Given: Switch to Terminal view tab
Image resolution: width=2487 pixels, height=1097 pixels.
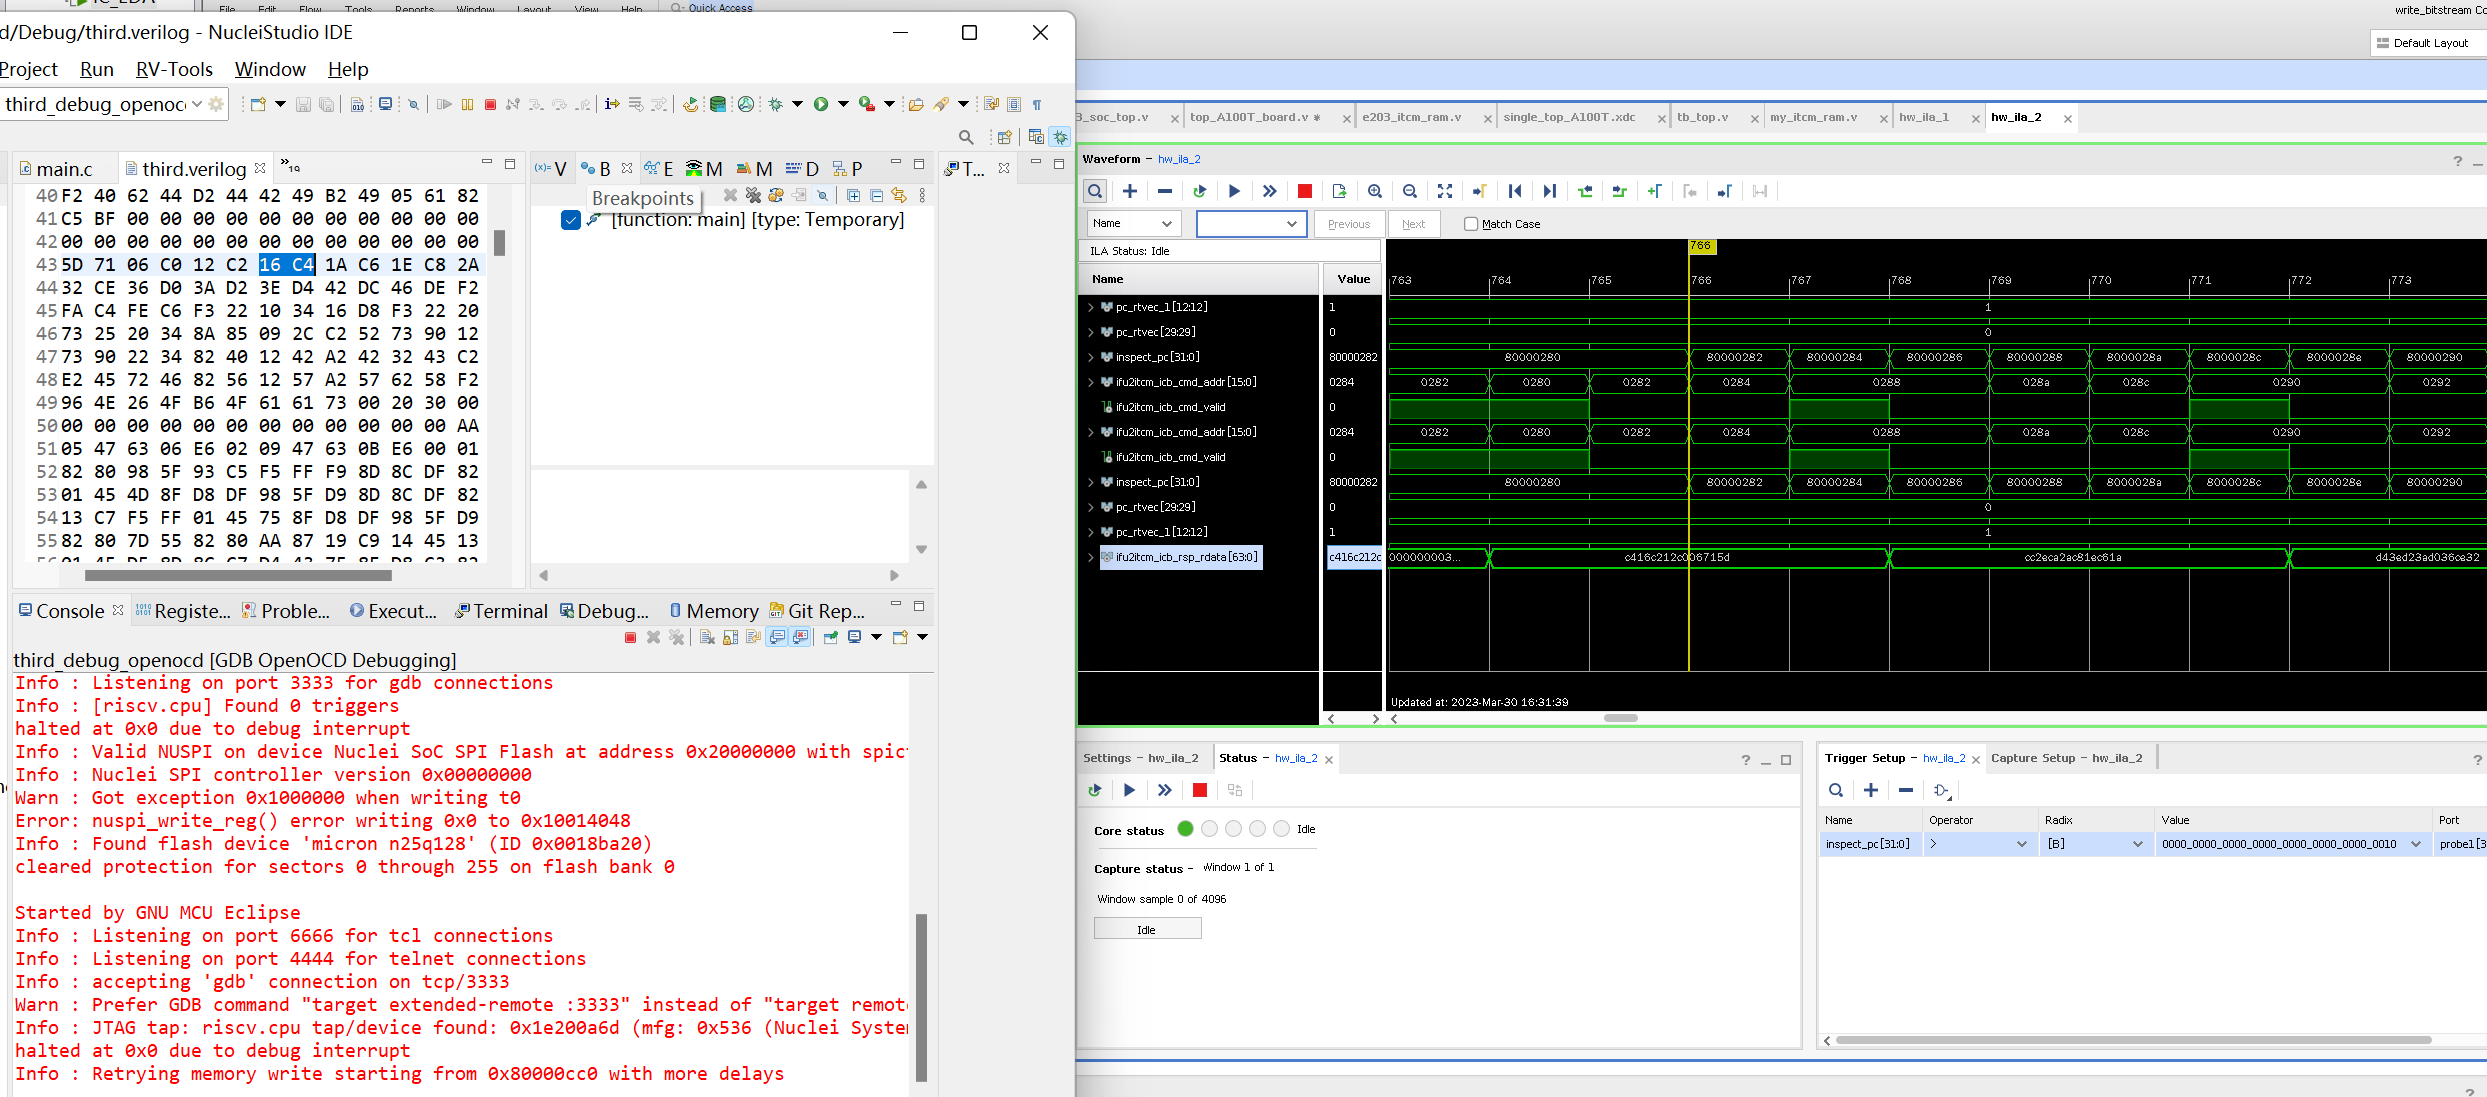Looking at the screenshot, I should 501,611.
